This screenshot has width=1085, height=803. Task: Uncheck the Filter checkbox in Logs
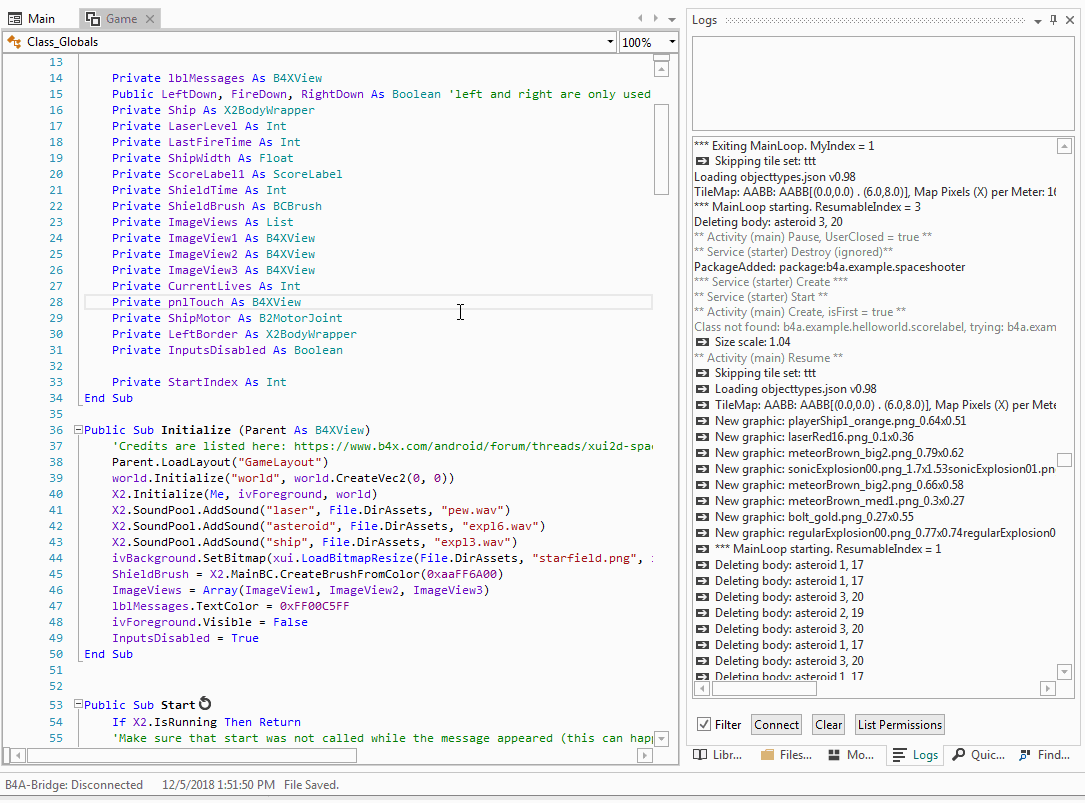(x=704, y=725)
